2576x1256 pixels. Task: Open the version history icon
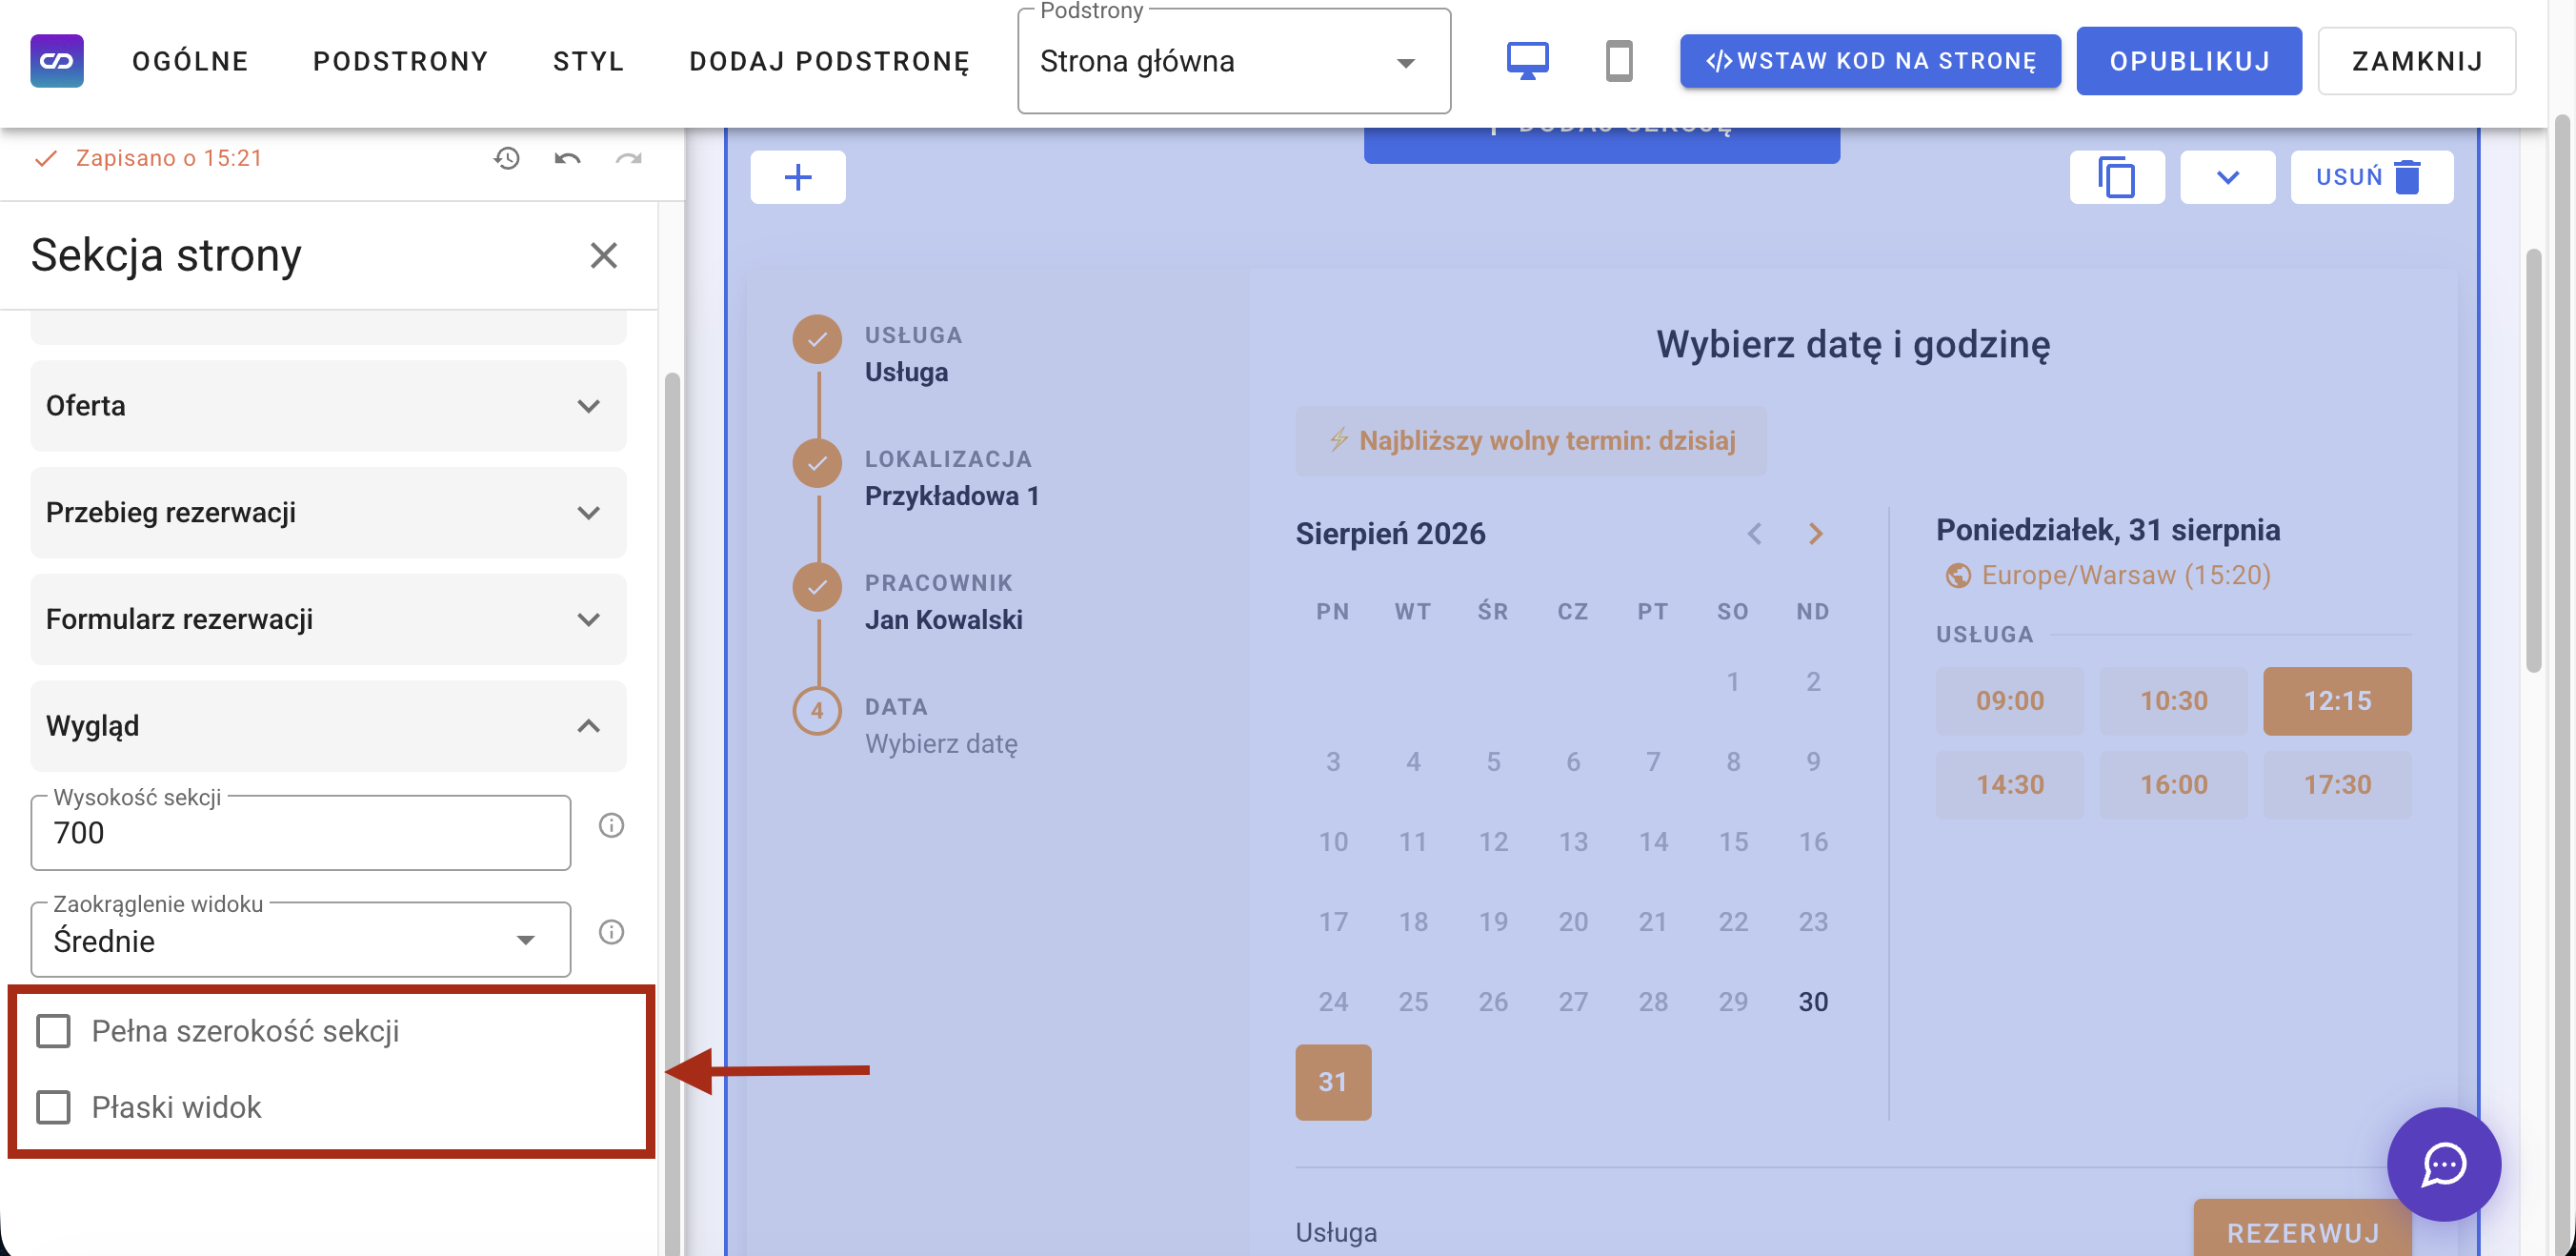(x=507, y=158)
